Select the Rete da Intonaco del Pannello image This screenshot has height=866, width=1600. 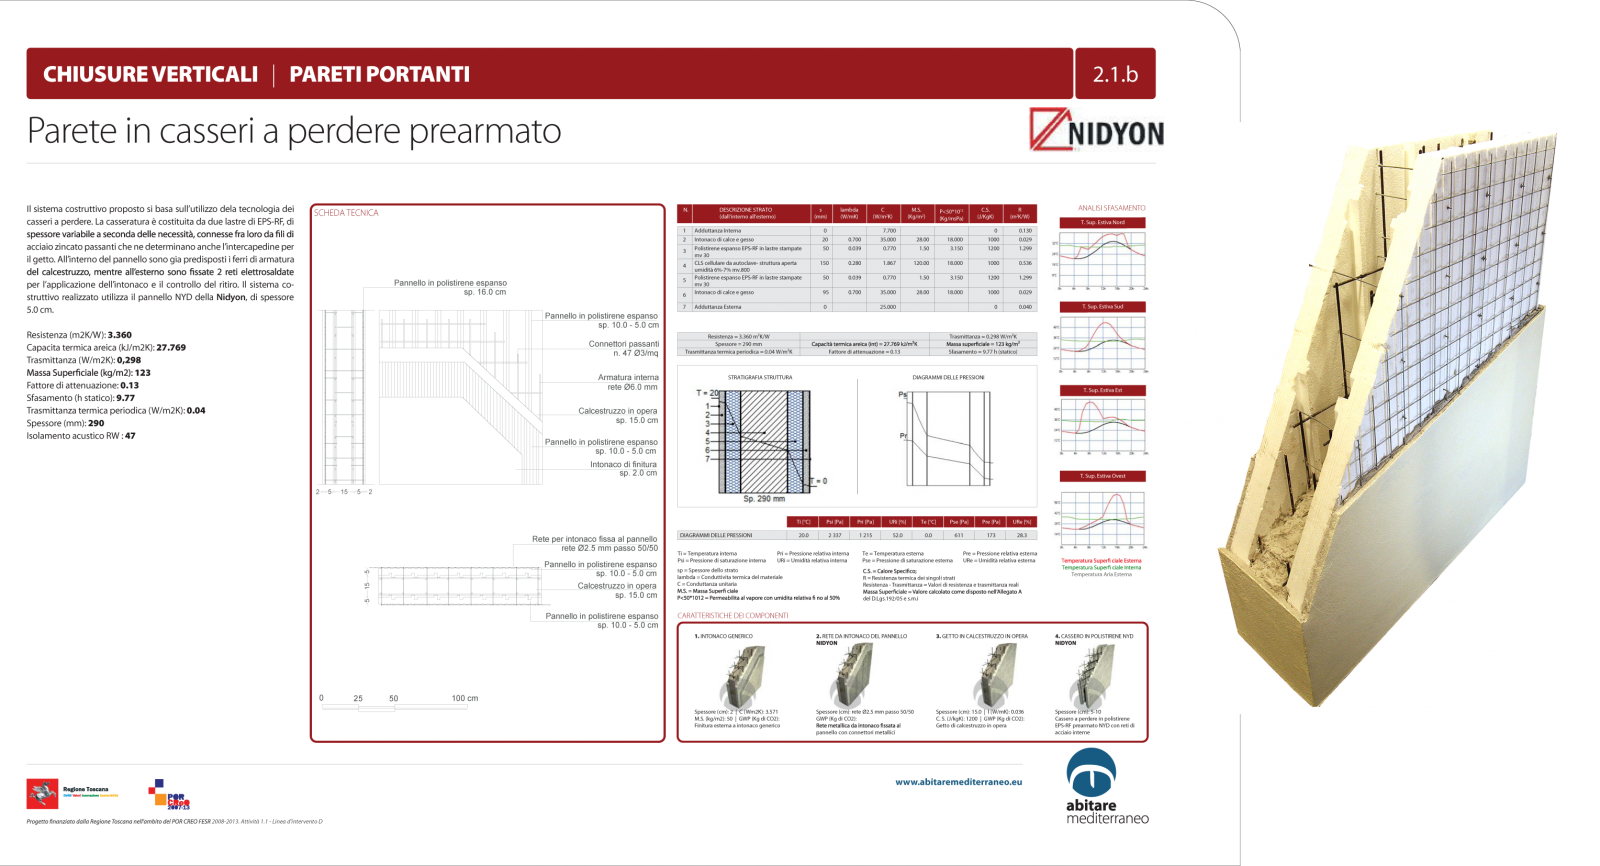click(852, 676)
